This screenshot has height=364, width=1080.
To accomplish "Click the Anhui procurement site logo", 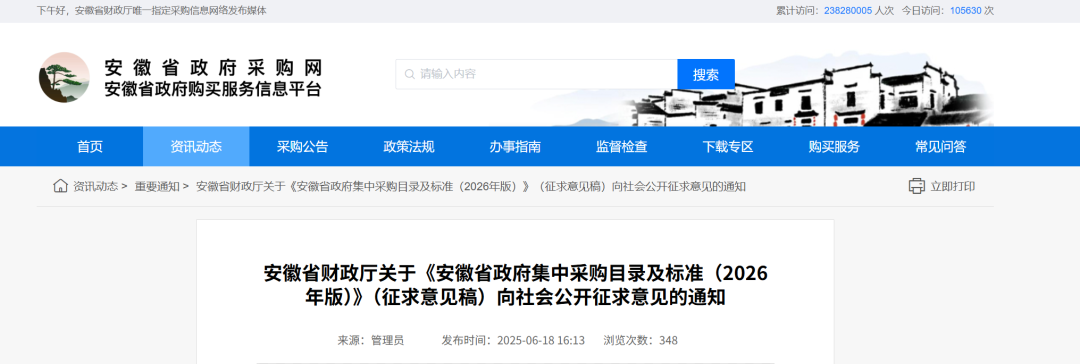I will tap(64, 77).
